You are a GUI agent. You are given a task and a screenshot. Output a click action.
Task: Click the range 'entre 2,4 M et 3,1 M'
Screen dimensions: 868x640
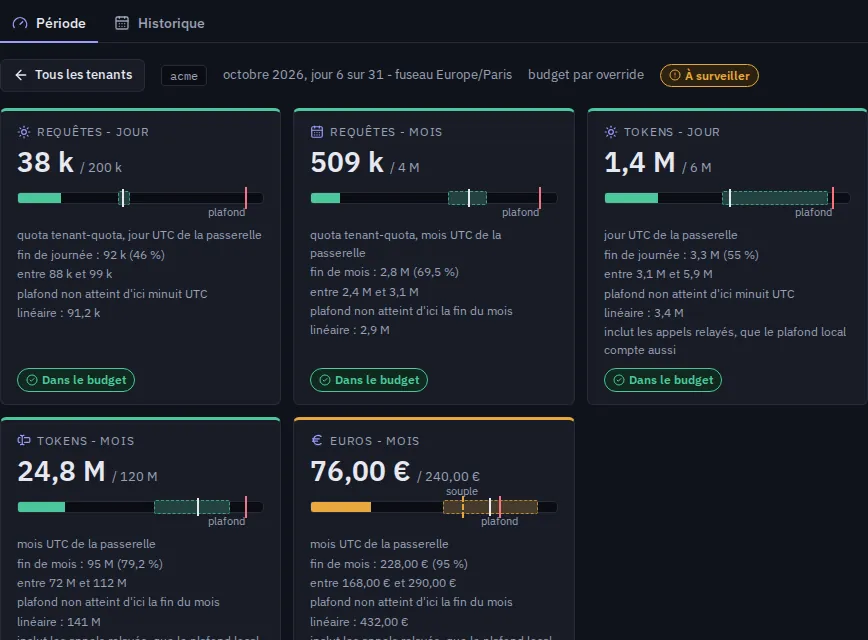tap(364, 292)
